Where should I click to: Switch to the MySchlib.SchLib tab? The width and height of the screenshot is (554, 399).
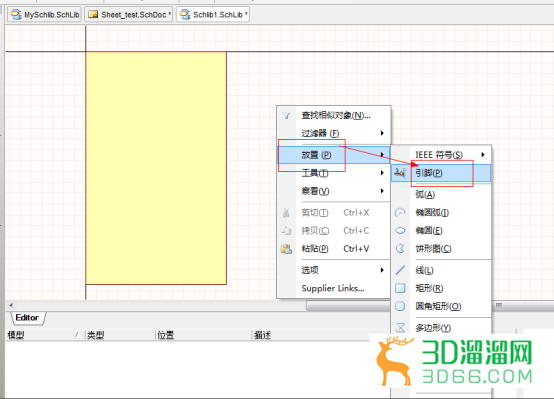45,14
